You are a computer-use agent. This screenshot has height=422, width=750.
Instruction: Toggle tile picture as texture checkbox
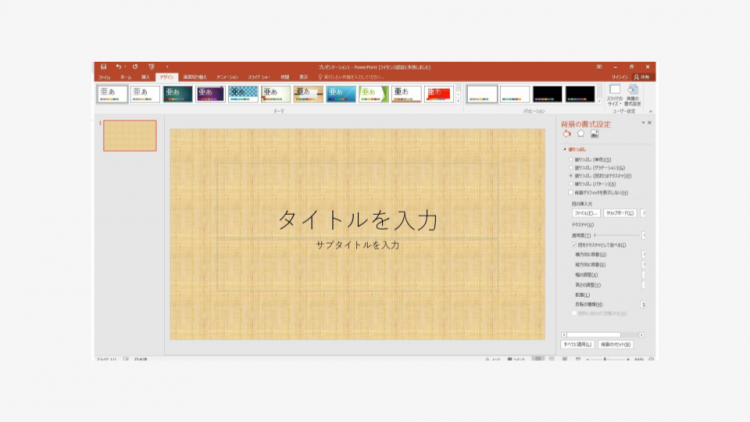(x=574, y=245)
